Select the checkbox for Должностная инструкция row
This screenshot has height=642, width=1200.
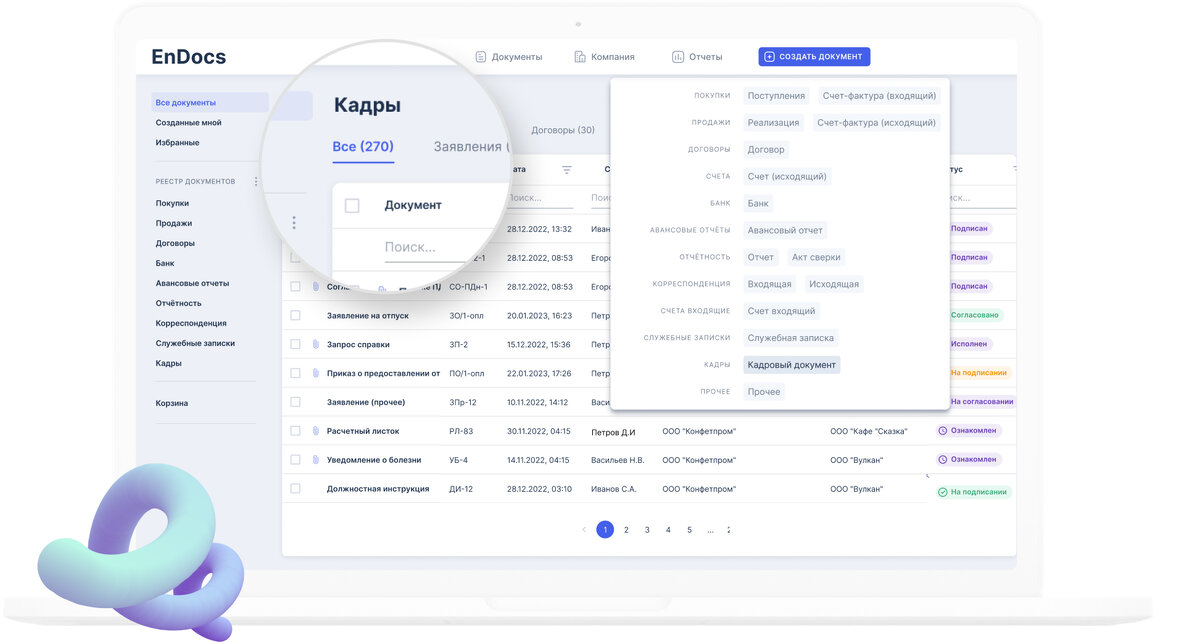[295, 488]
